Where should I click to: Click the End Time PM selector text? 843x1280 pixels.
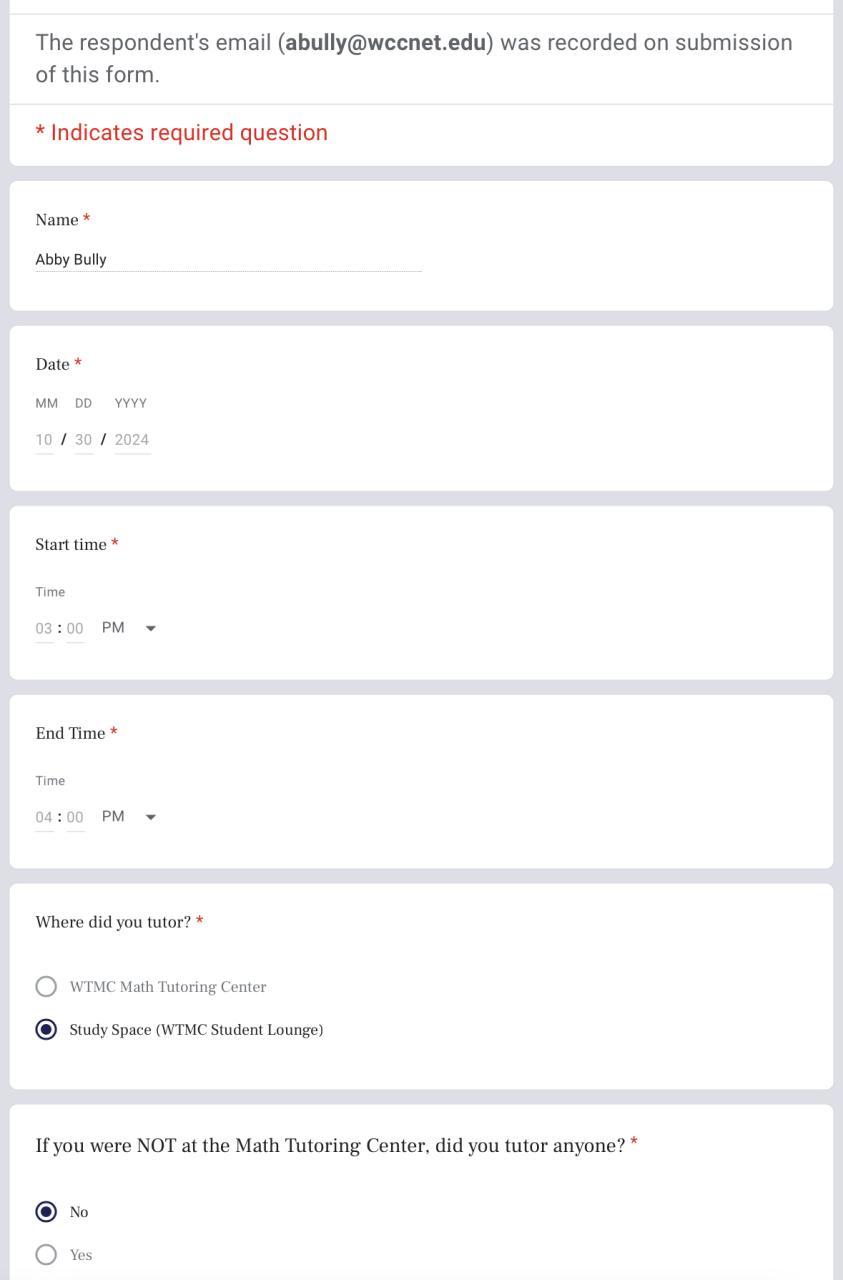click(113, 817)
